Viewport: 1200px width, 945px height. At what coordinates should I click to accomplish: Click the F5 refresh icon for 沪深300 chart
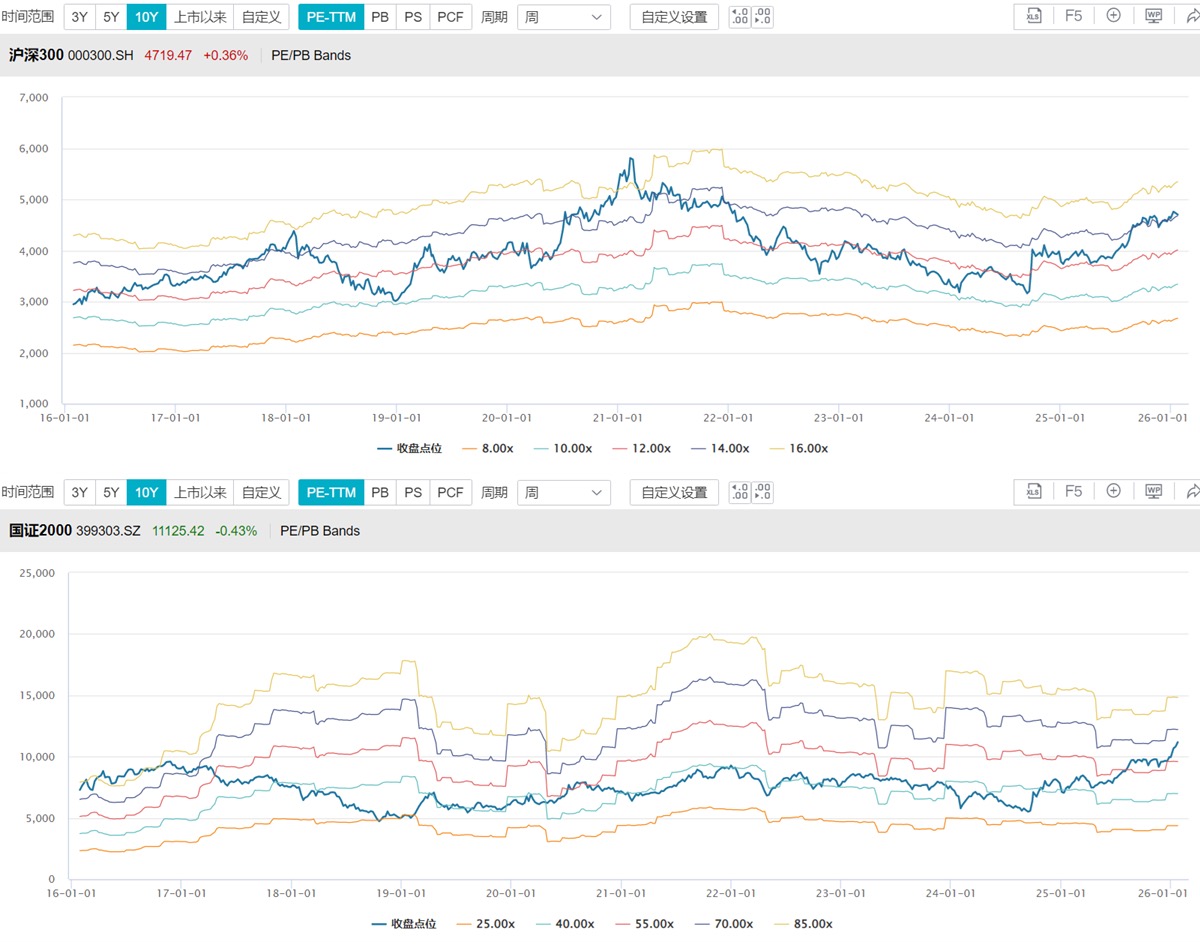coord(1073,17)
